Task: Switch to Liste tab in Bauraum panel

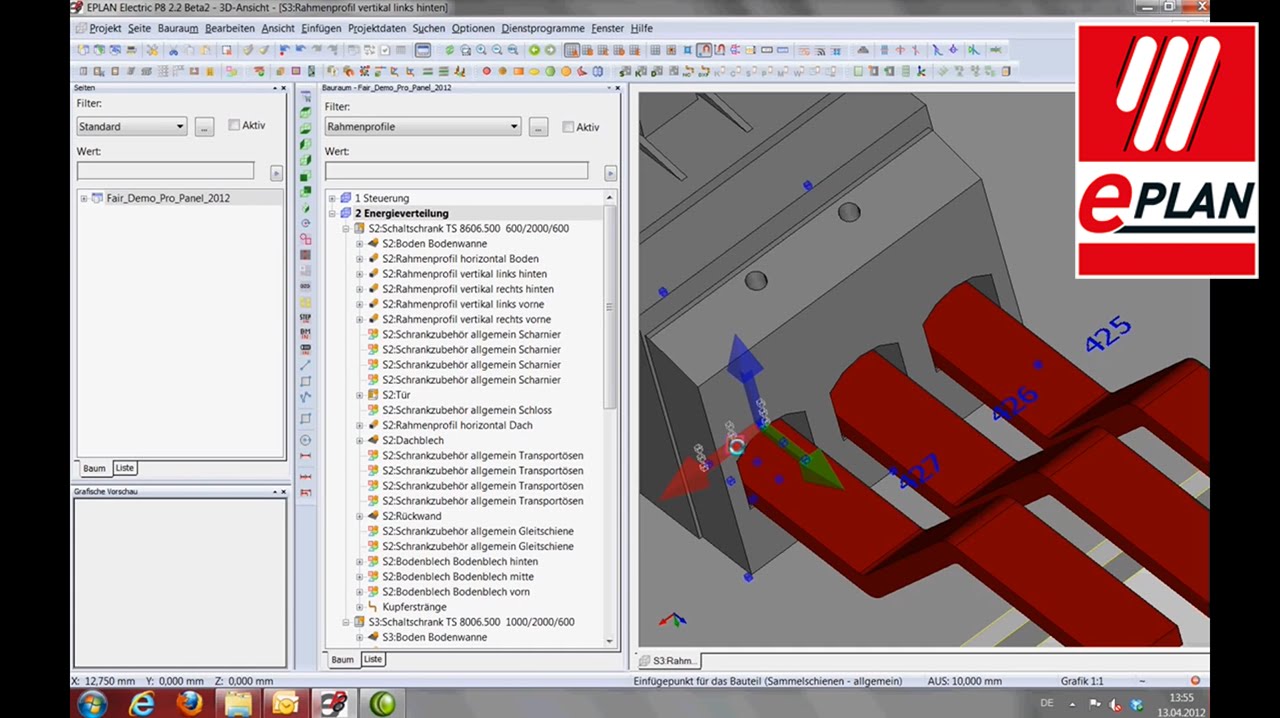Action: click(372, 659)
